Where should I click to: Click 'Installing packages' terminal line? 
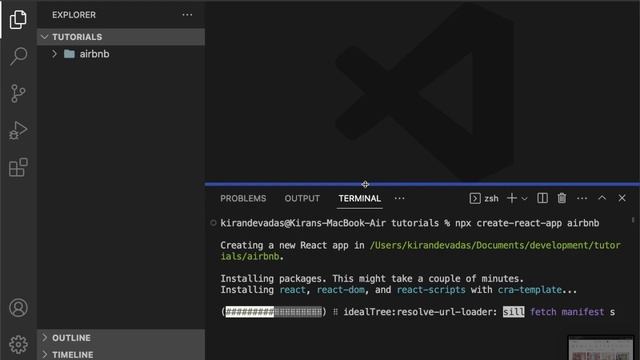372,279
